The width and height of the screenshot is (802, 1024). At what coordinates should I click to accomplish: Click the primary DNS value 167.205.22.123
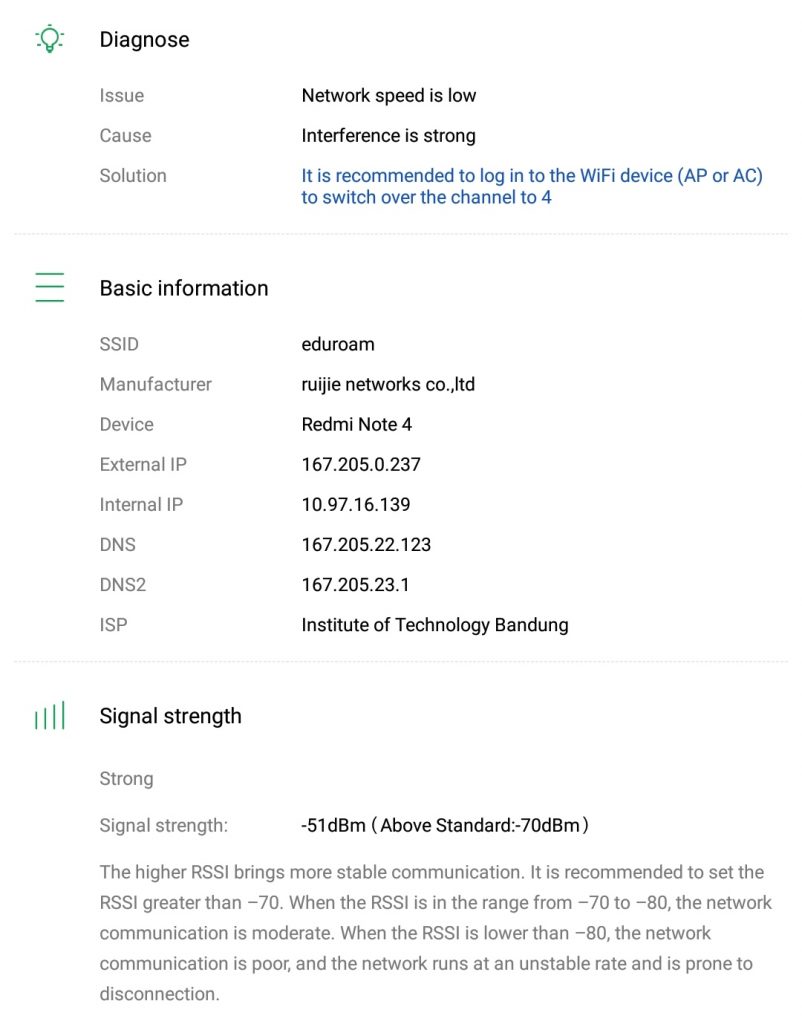coord(366,545)
